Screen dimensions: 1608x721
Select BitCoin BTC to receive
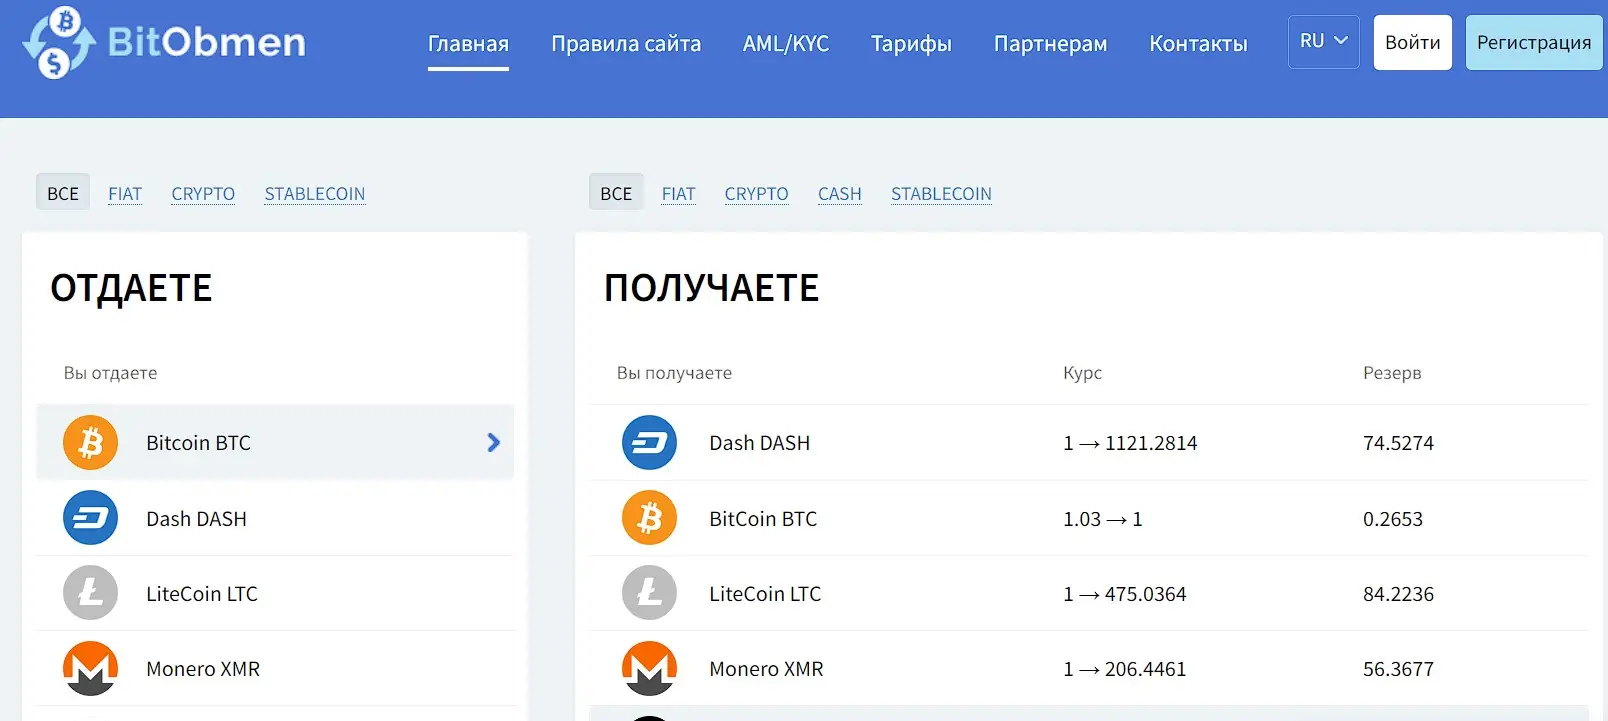[1088, 518]
